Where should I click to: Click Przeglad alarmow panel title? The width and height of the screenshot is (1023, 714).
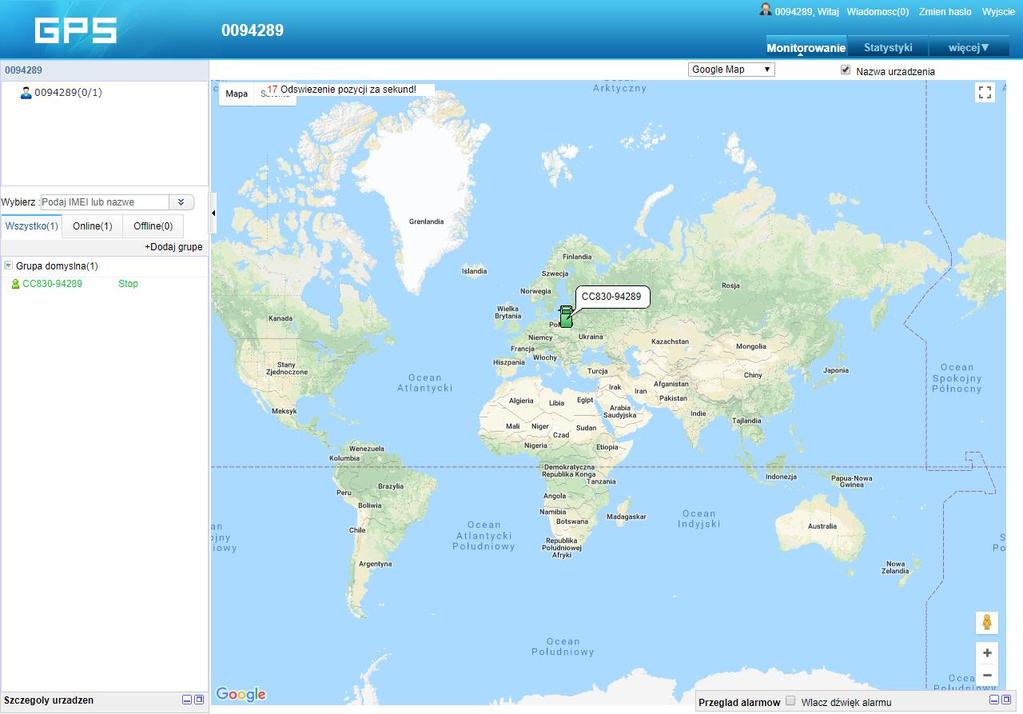(x=739, y=703)
